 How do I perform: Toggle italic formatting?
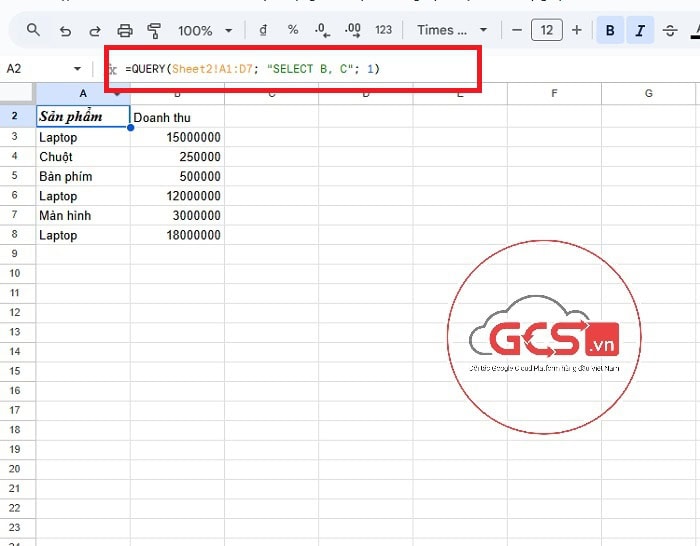tap(640, 30)
